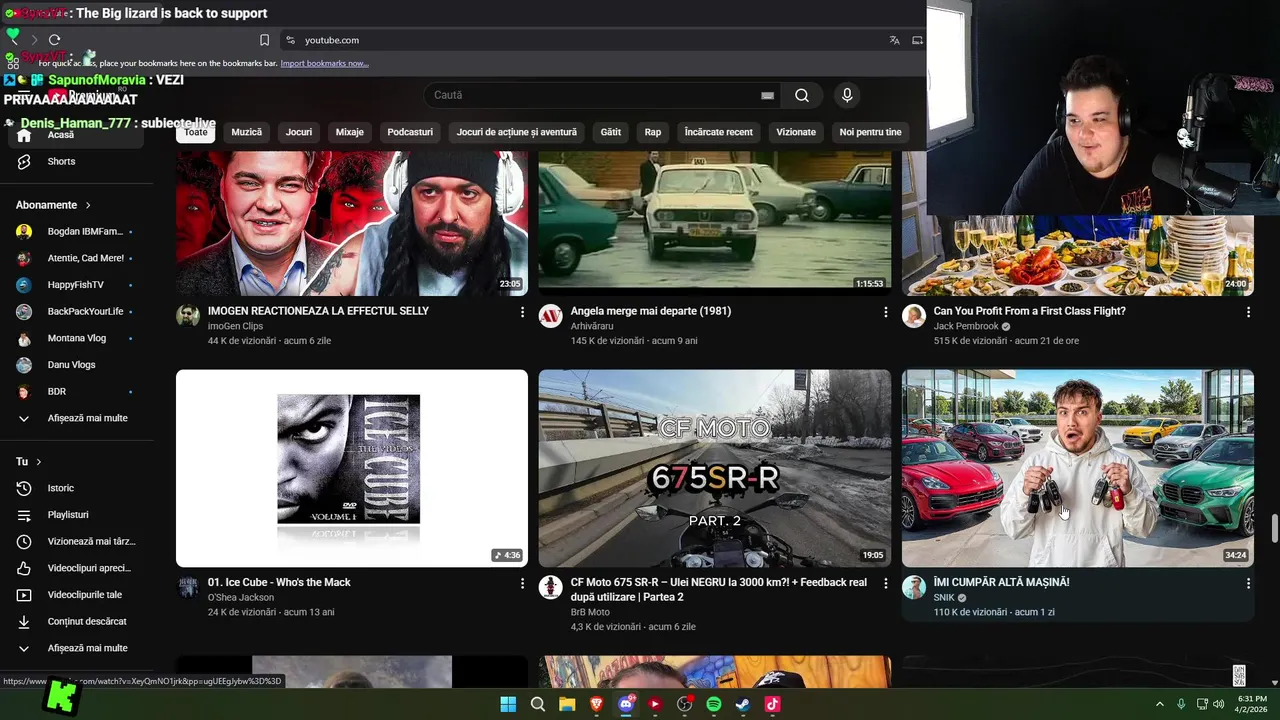Open Arhivăraru channel avatar
1280x720 pixels.
[x=551, y=316]
